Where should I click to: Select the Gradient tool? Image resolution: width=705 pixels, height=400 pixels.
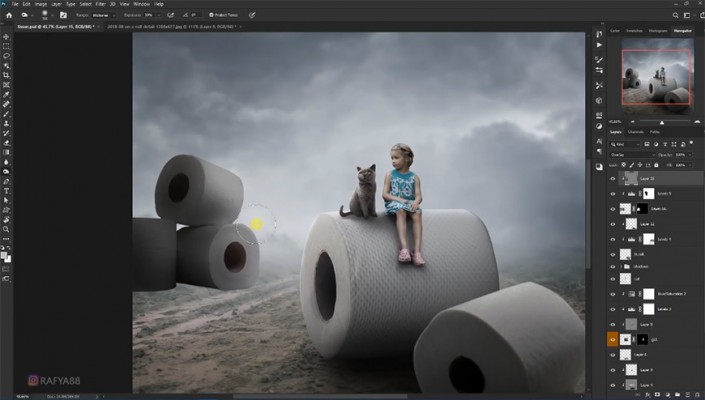click(6, 152)
